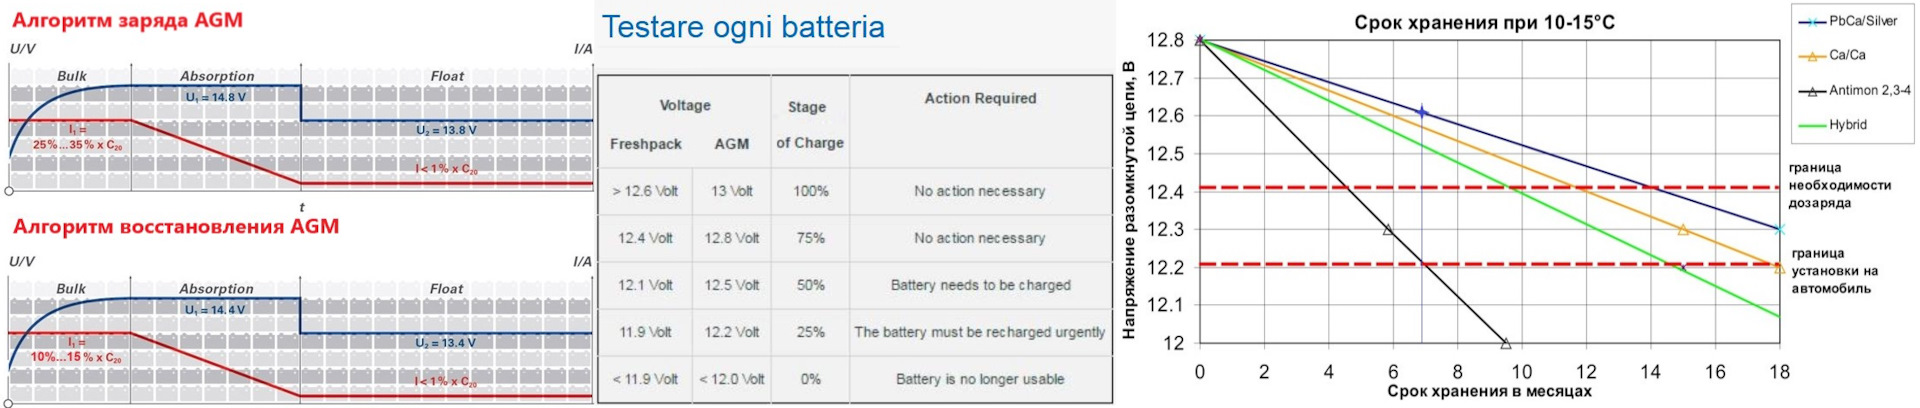
Task: Click the Antimon 2,3-4 legend marker
Action: click(x=1812, y=91)
